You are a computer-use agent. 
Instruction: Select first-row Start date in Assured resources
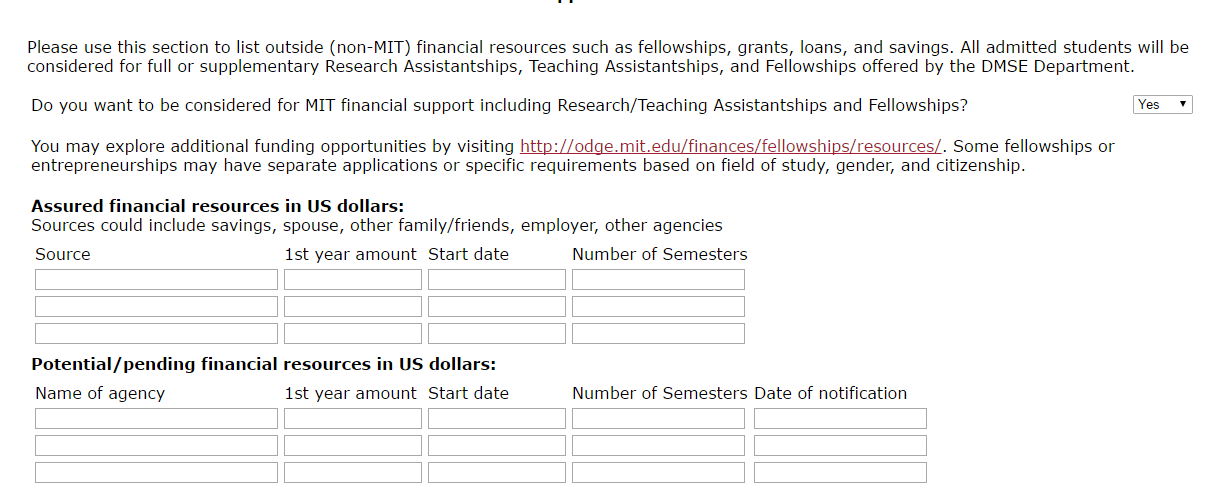click(497, 280)
